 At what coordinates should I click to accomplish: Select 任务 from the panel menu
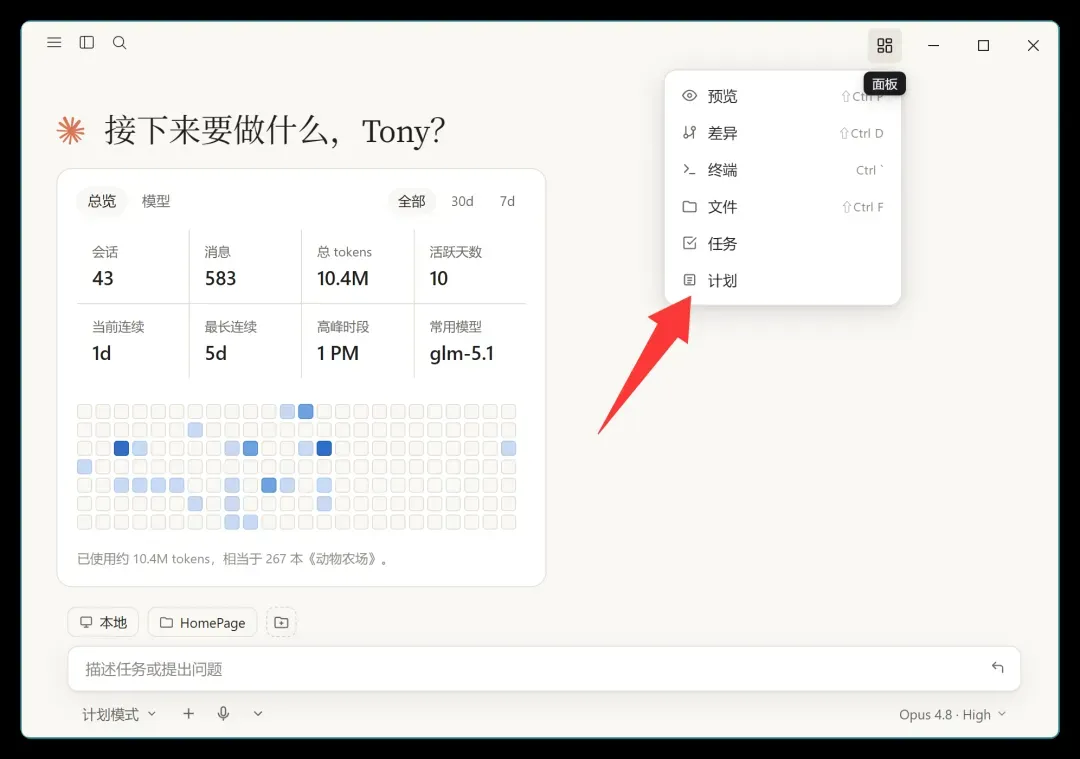(x=782, y=243)
